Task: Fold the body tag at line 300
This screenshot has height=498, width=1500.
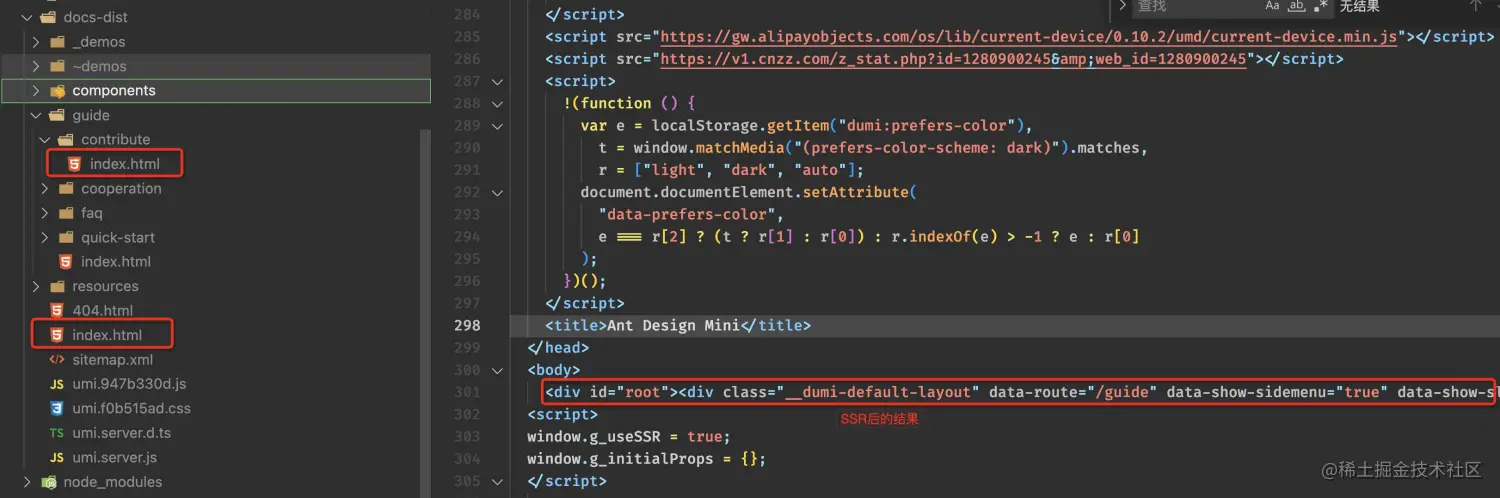Action: point(498,370)
